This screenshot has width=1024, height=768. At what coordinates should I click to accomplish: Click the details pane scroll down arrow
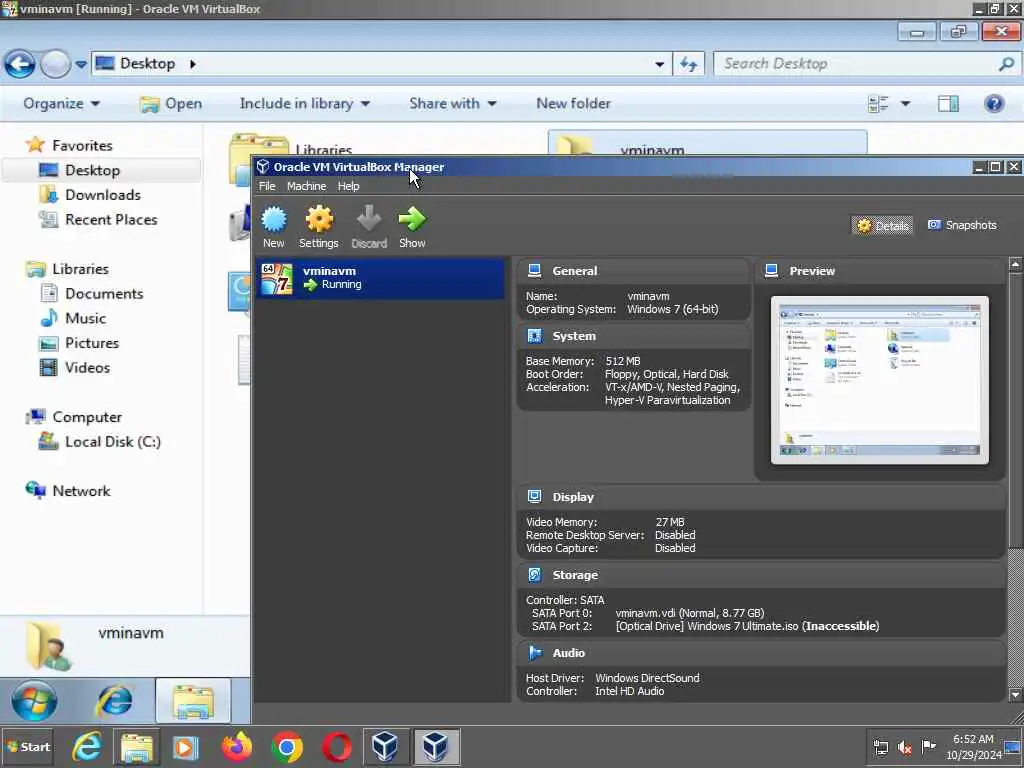1015,695
